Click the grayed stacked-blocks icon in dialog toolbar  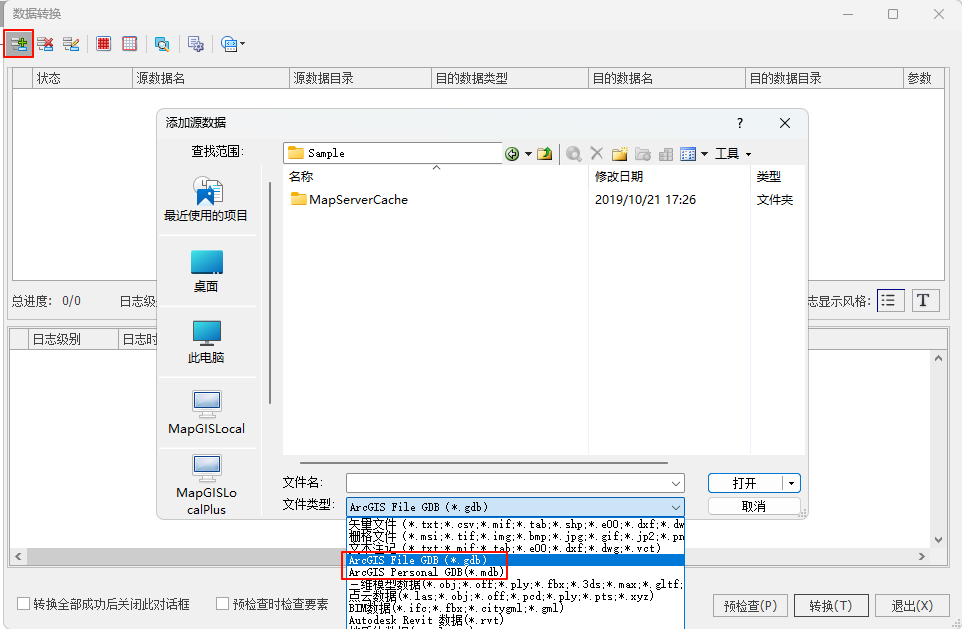pyautogui.click(x=666, y=153)
